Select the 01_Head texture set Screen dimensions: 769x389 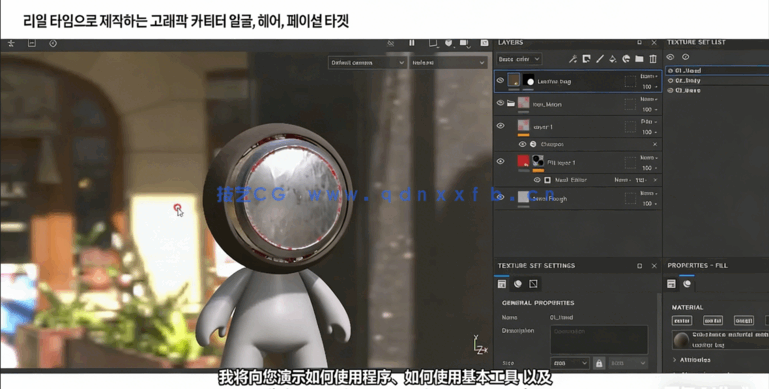click(x=717, y=71)
